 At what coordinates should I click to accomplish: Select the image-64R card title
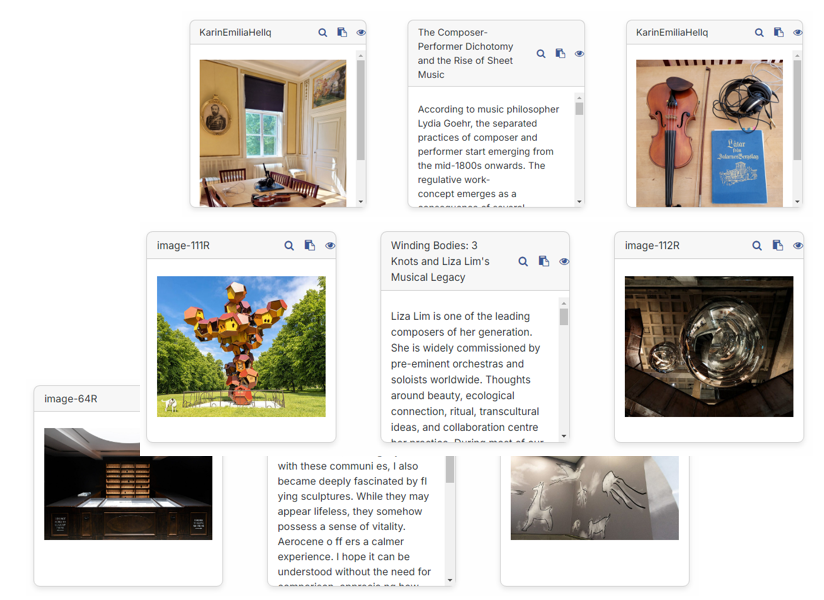click(71, 399)
